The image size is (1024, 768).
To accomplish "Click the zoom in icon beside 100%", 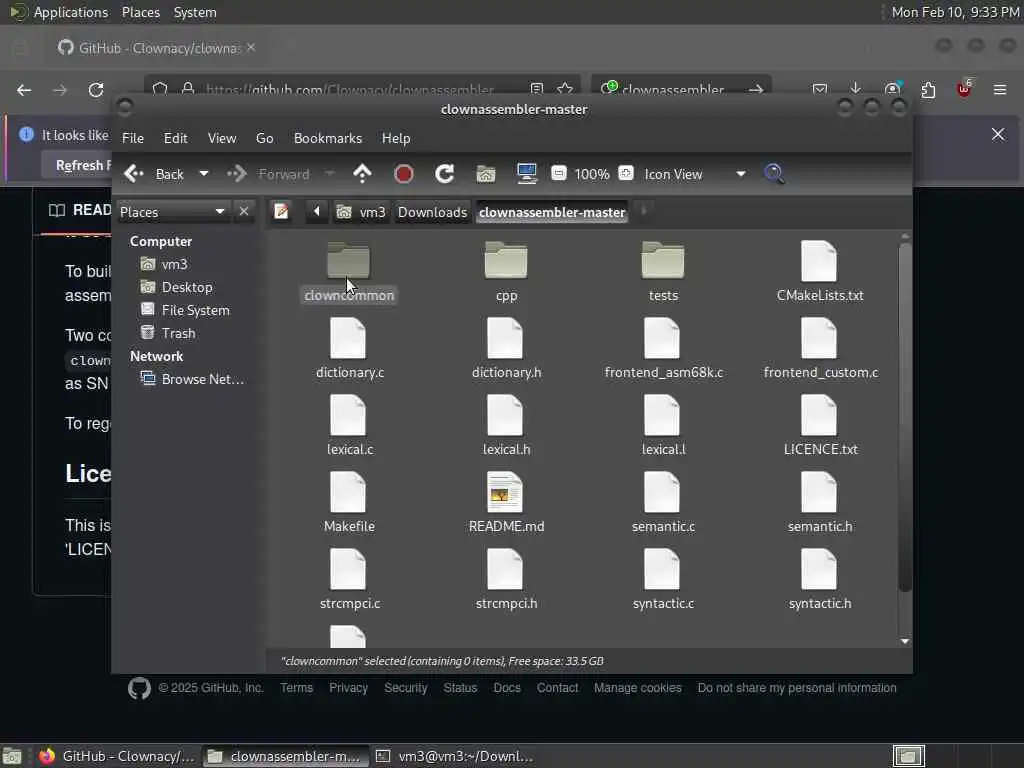I will click(626, 174).
